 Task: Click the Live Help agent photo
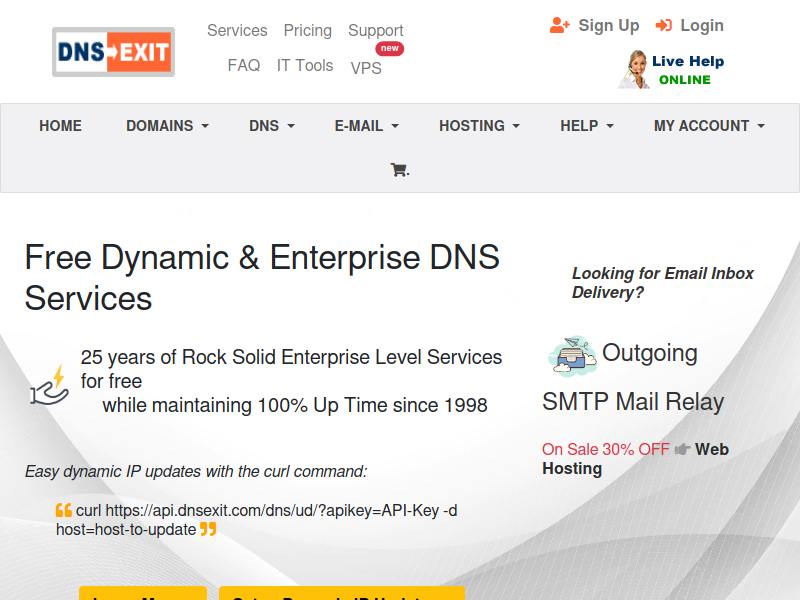[634, 70]
